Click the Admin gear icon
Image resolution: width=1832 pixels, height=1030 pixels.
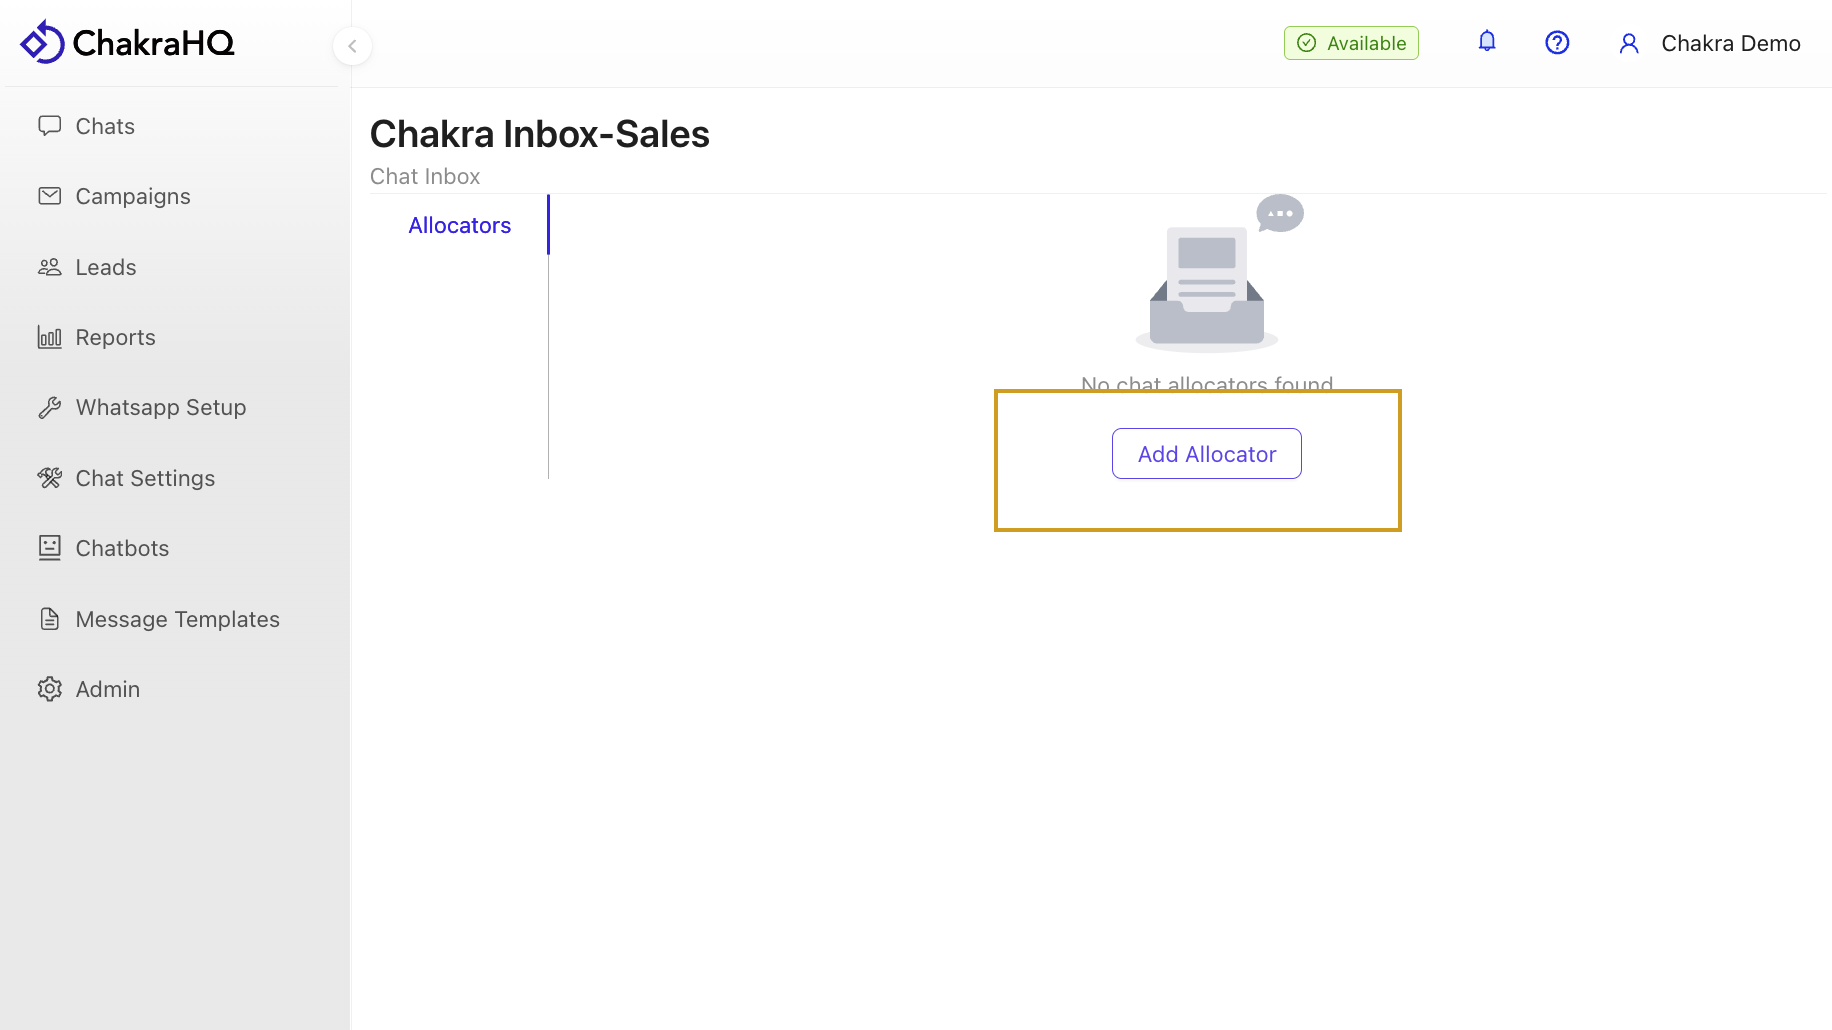[x=49, y=689]
